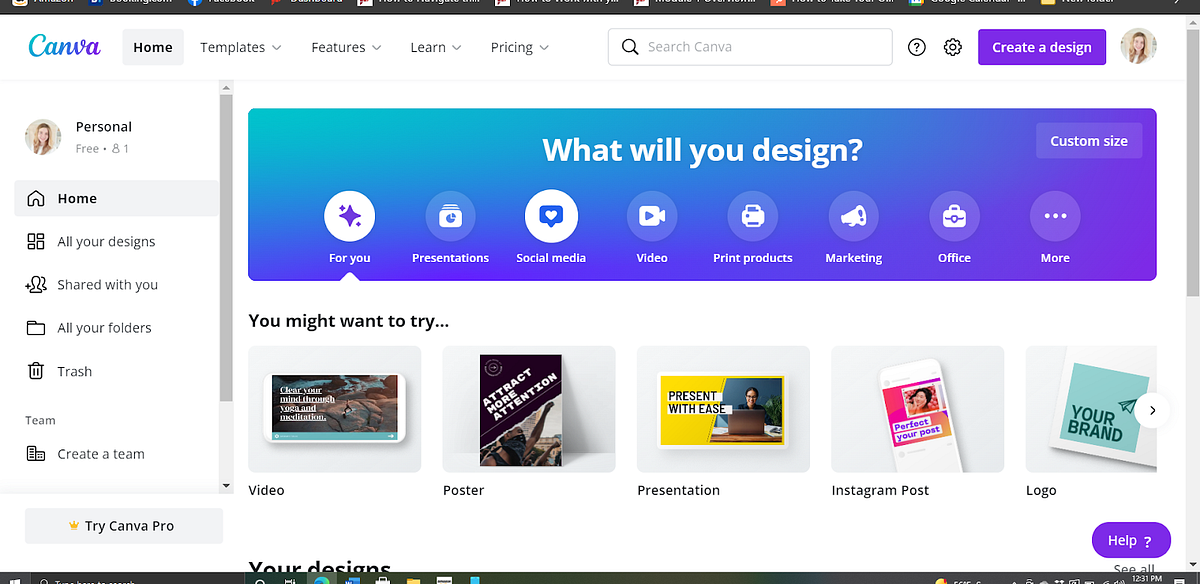
Task: Click the help question mark icon
Action: point(916,46)
